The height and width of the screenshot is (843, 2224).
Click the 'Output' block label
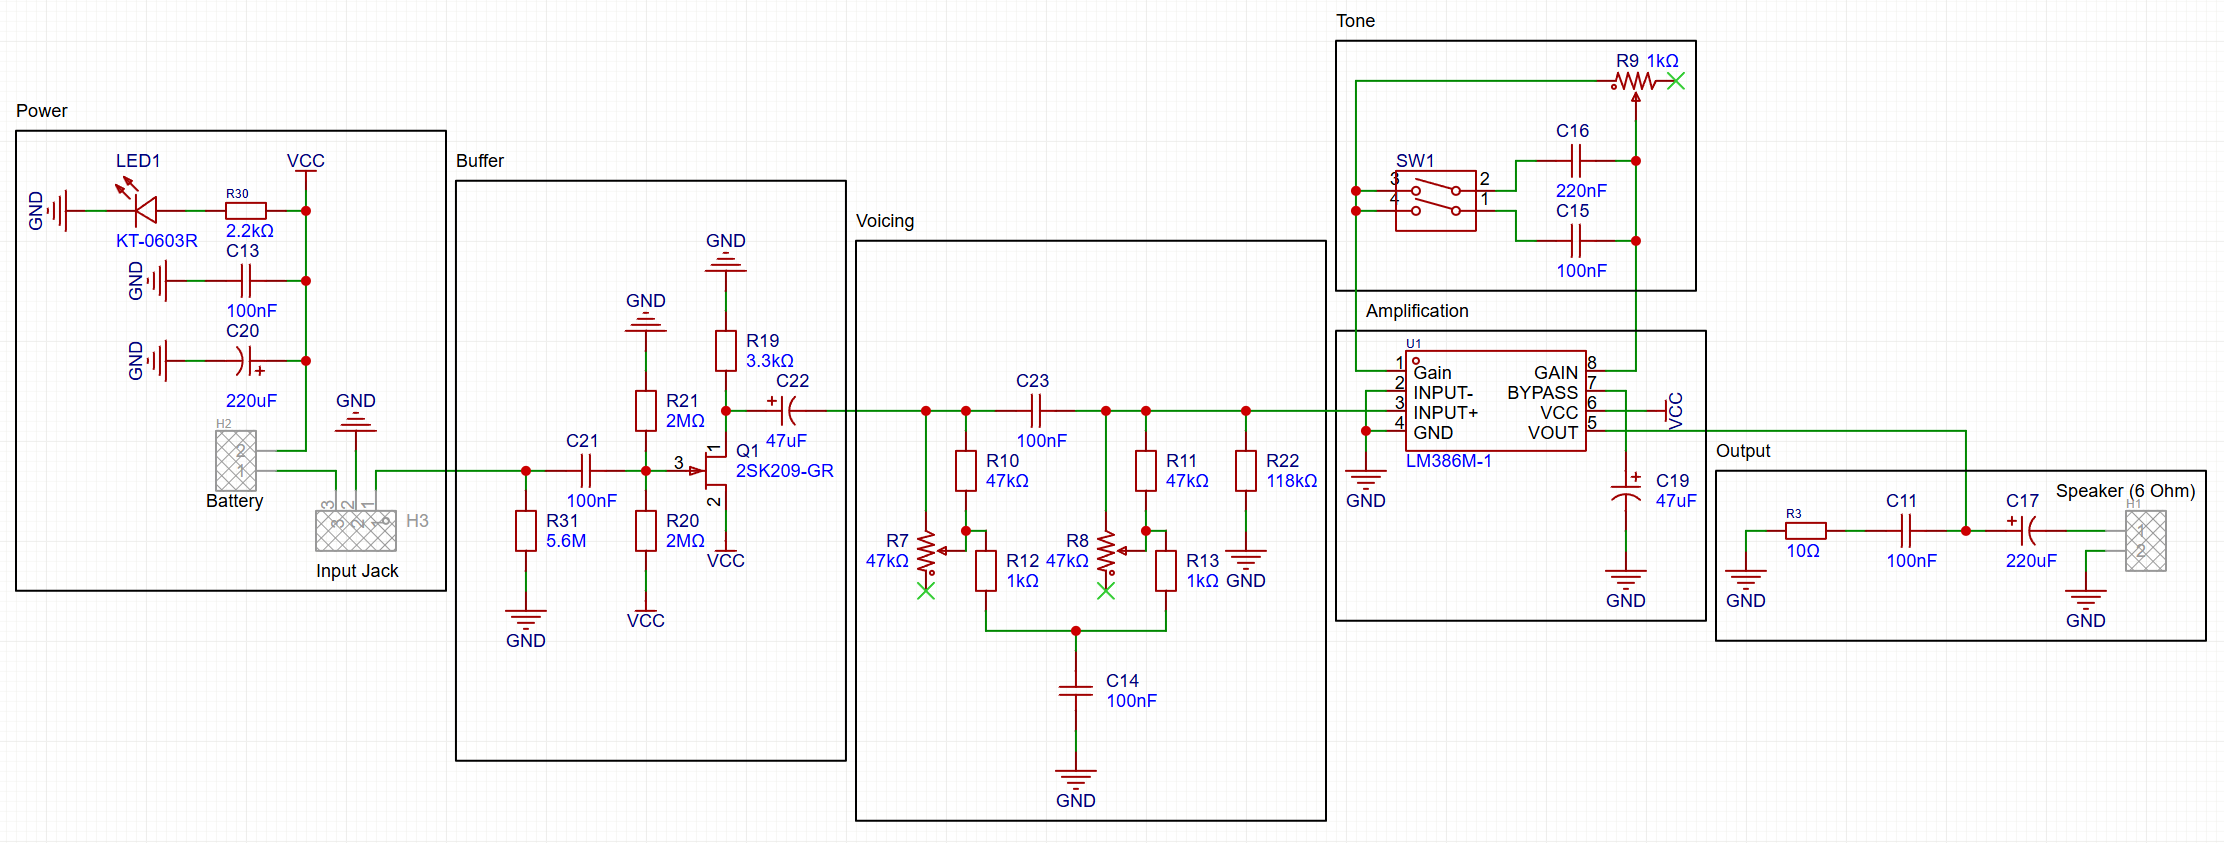(x=1743, y=451)
